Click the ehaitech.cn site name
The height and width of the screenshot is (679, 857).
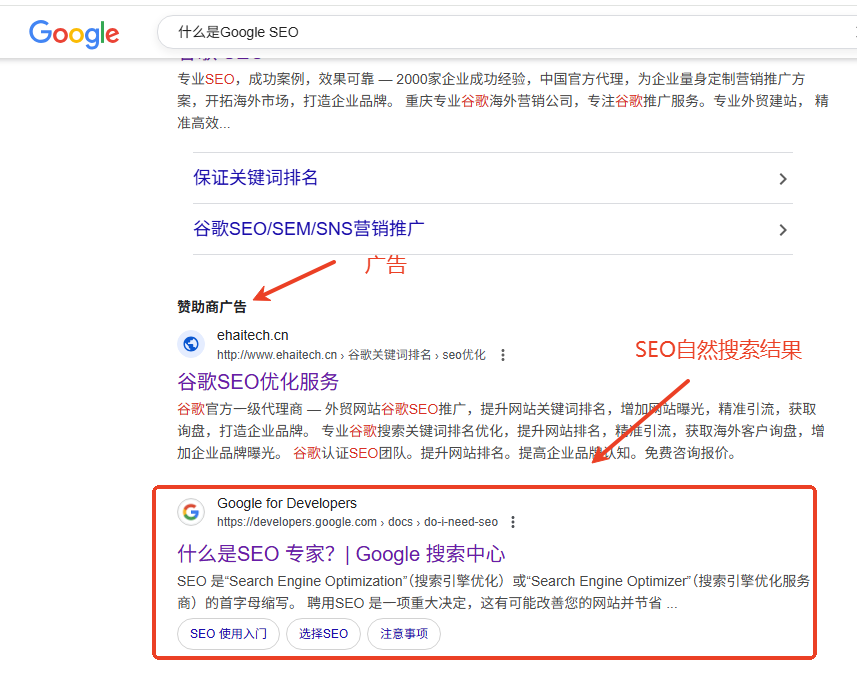click(253, 335)
